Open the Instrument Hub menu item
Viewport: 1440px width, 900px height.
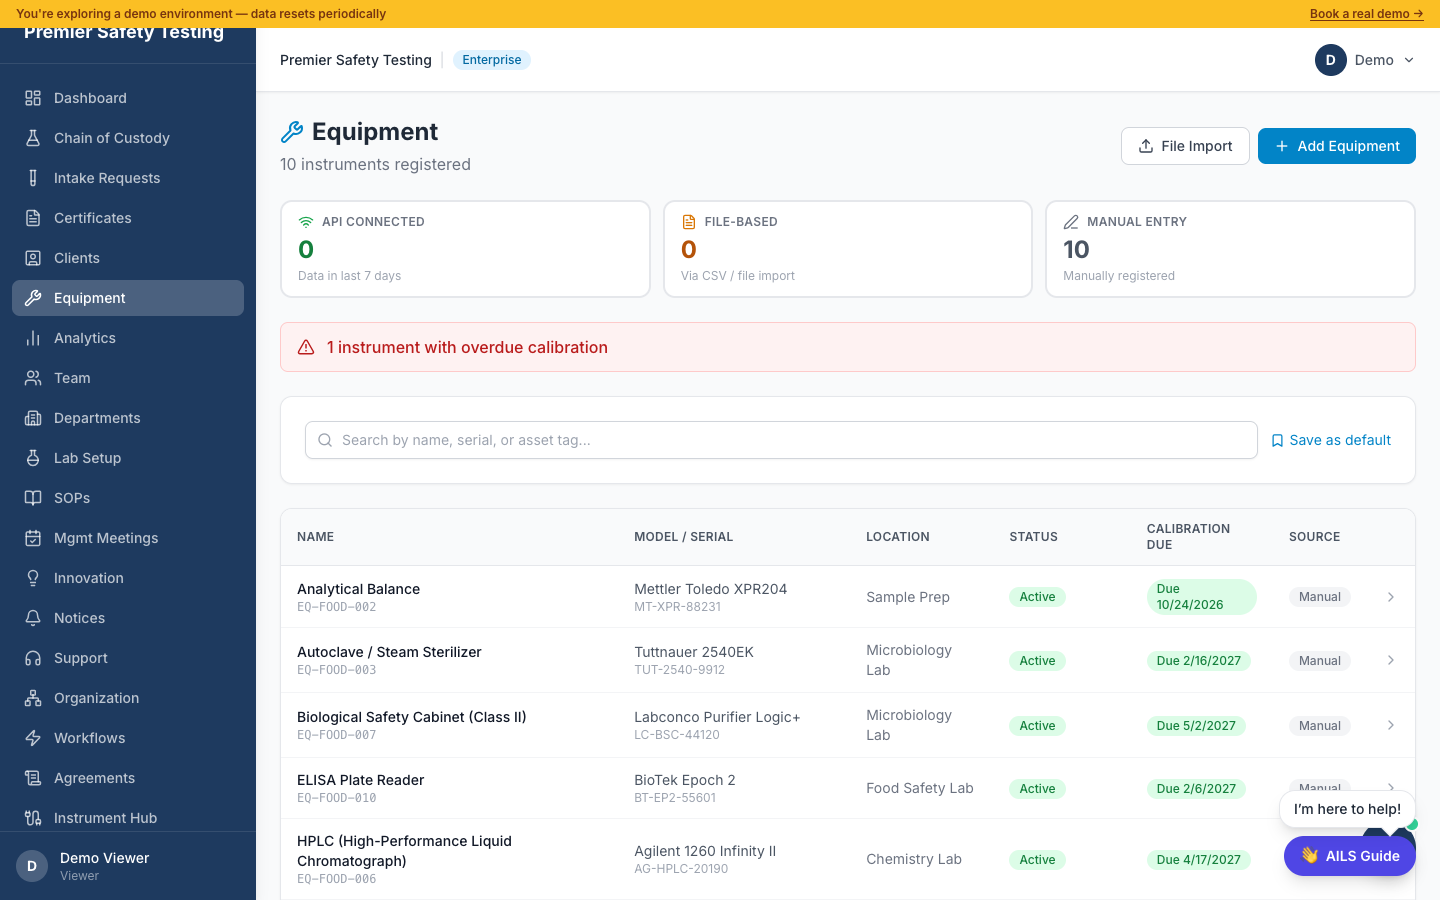tap(128, 818)
